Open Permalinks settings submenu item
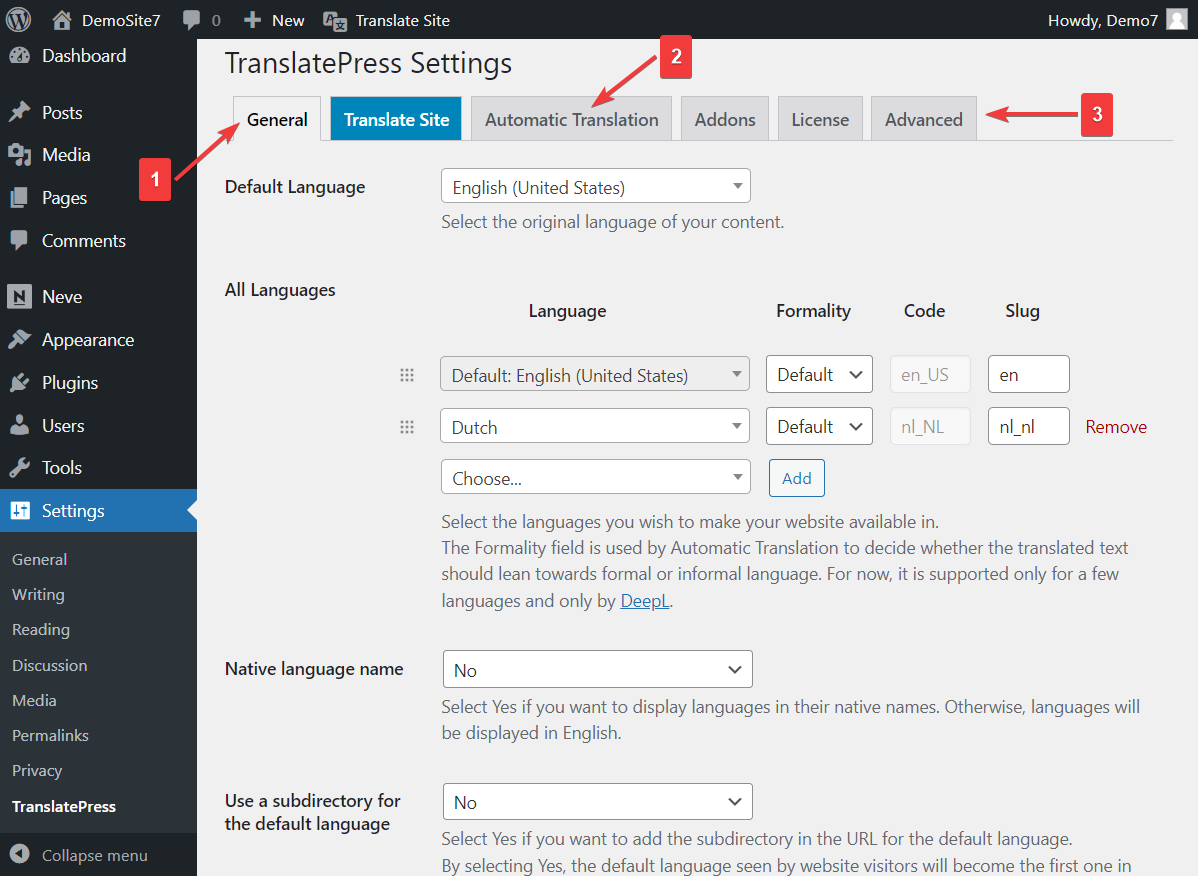This screenshot has width=1198, height=876. pyautogui.click(x=50, y=735)
